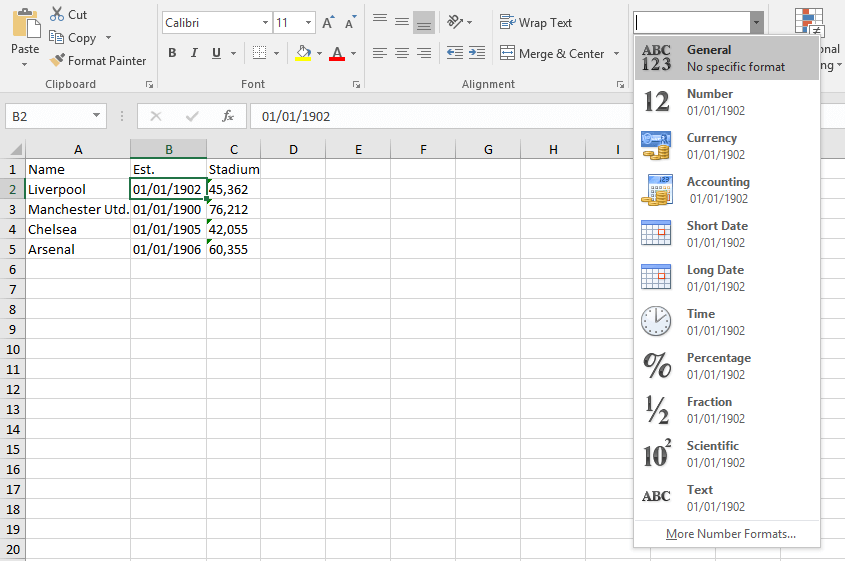Click the Select All corner triangle
Viewport: 845px width, 561px height.
click(15, 149)
